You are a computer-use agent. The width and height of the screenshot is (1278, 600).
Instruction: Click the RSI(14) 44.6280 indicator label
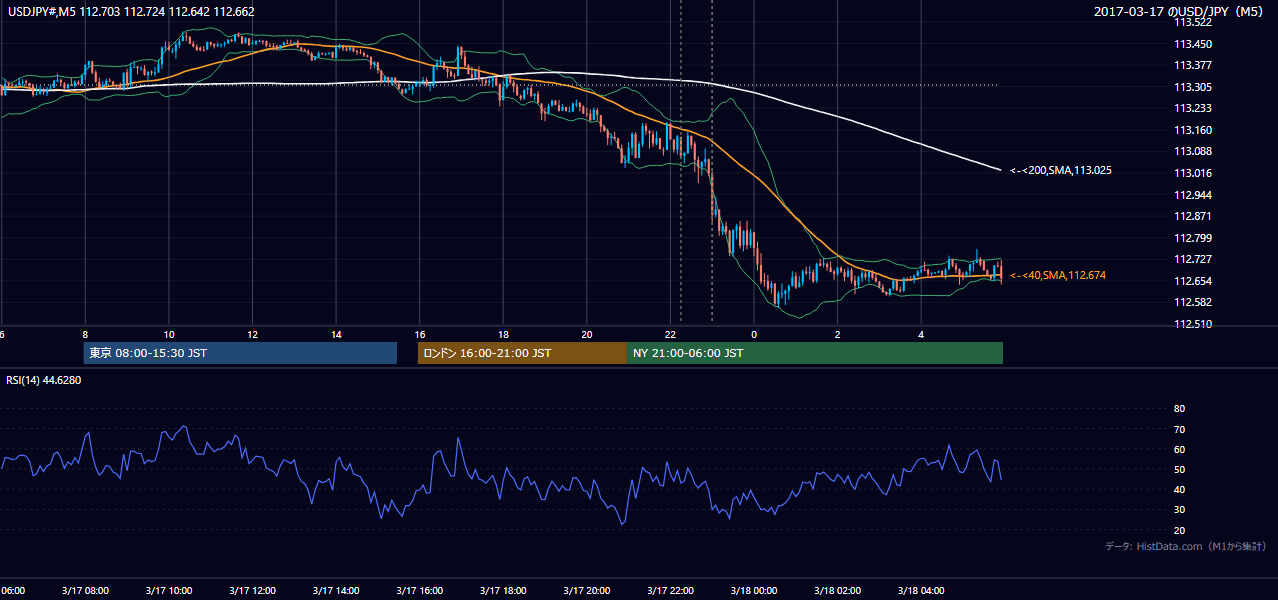[x=44, y=380]
